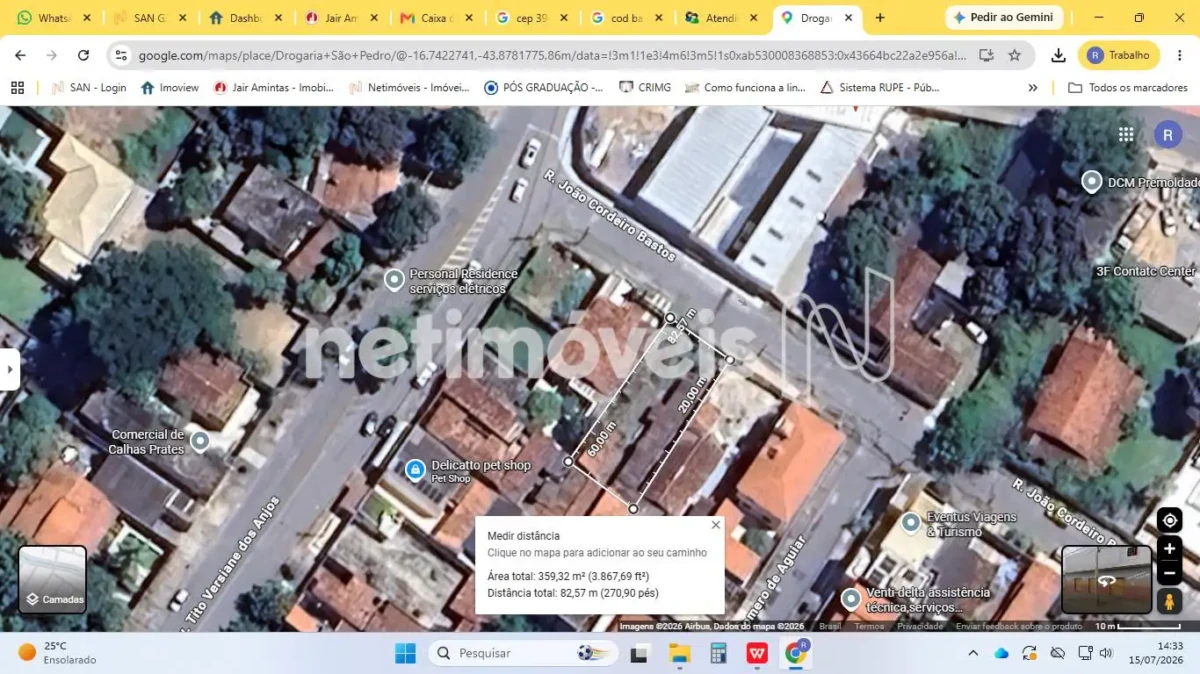
Task: Open Google apps grid icon
Action: 1126,134
